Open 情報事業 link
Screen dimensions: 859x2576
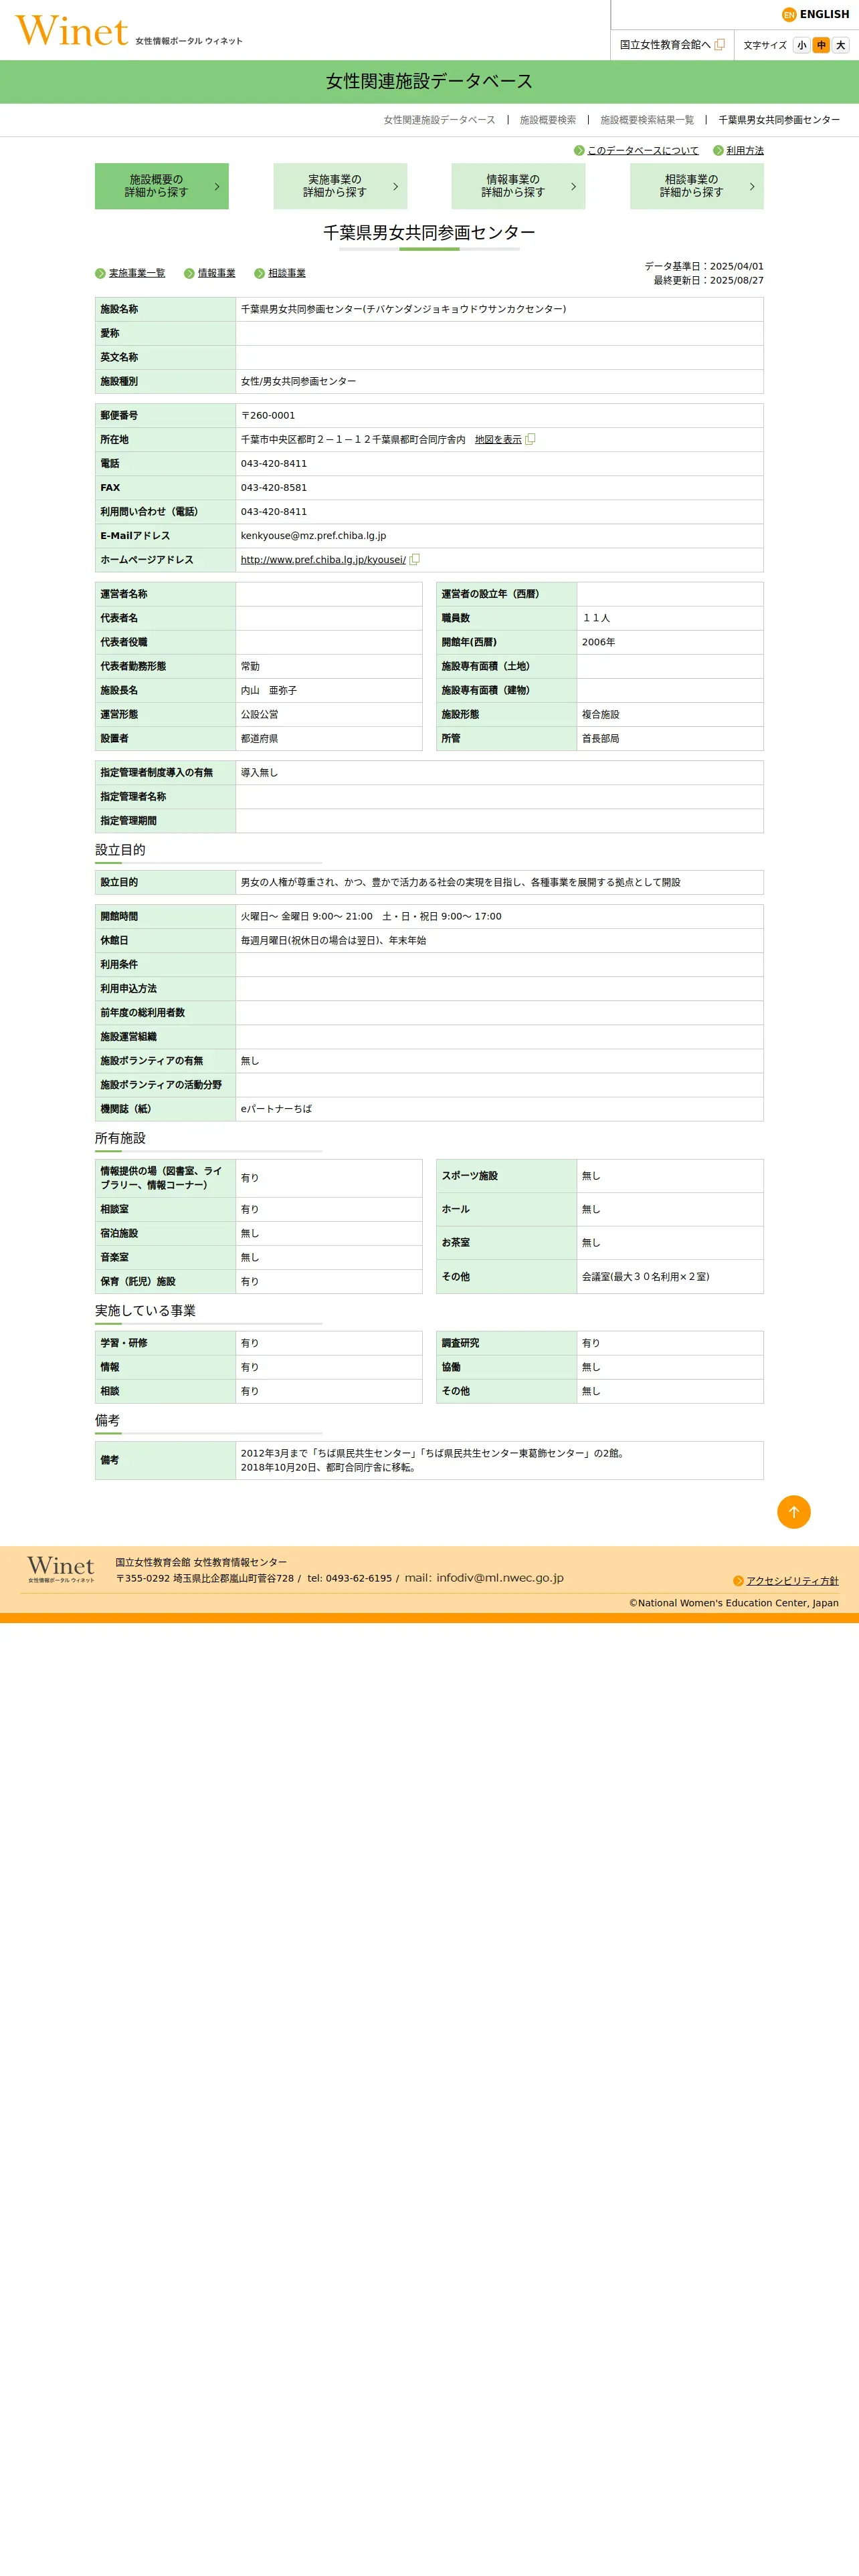coord(217,273)
